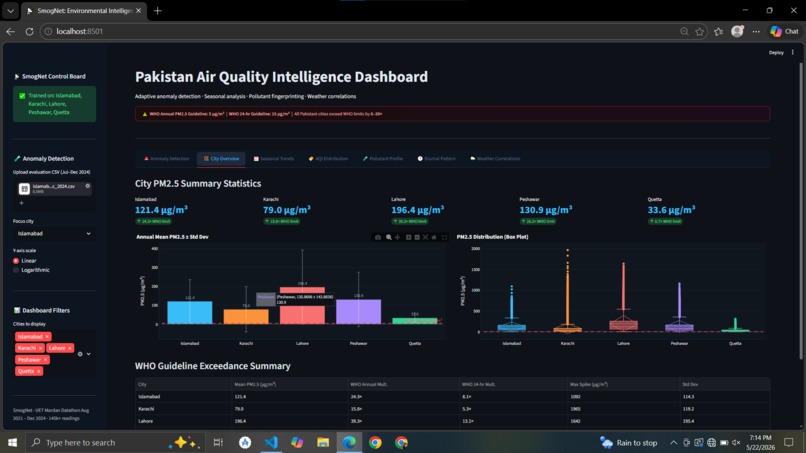Launch Visual Studio Code from taskbar
This screenshot has height=453, width=806.
[x=271, y=442]
